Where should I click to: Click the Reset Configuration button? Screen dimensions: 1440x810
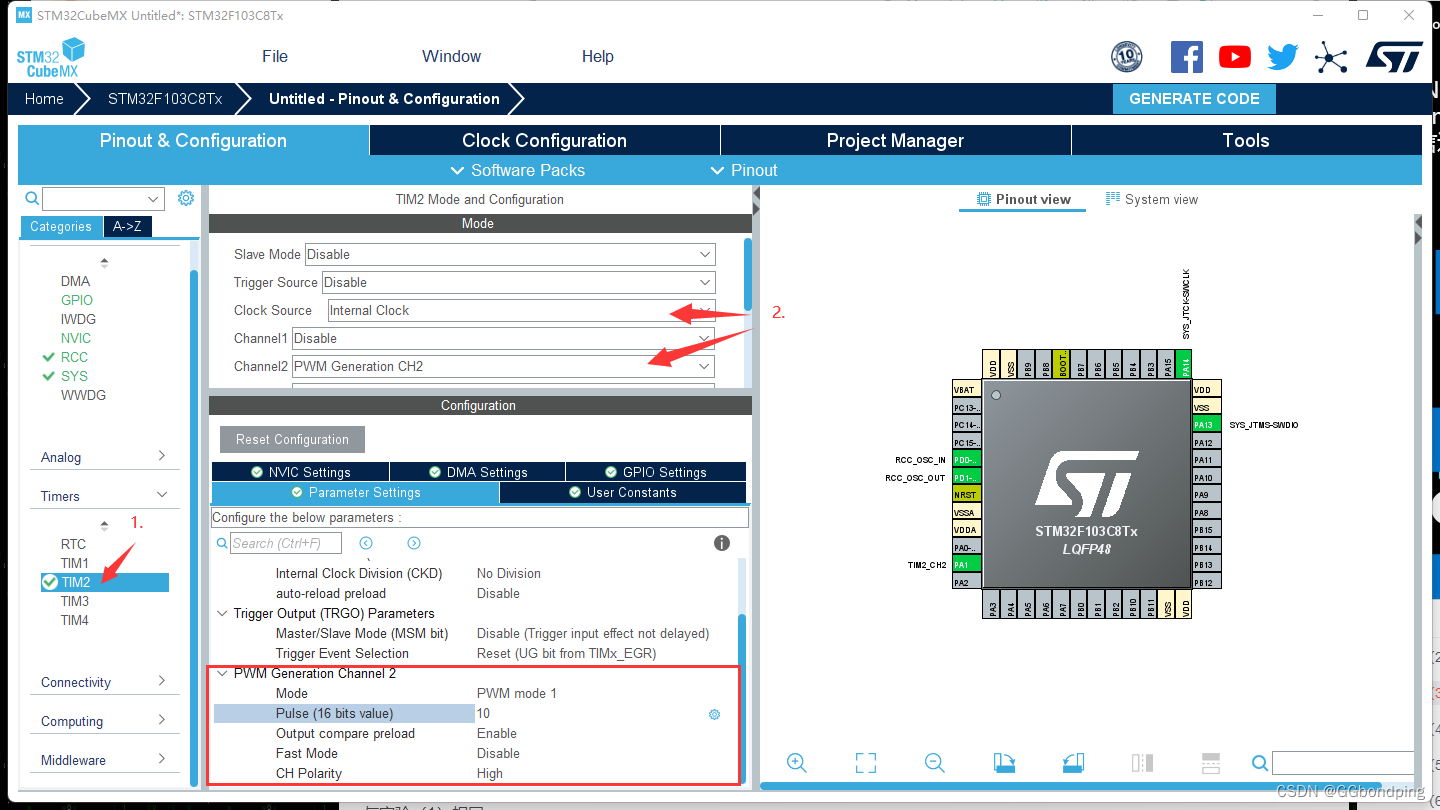[292, 439]
